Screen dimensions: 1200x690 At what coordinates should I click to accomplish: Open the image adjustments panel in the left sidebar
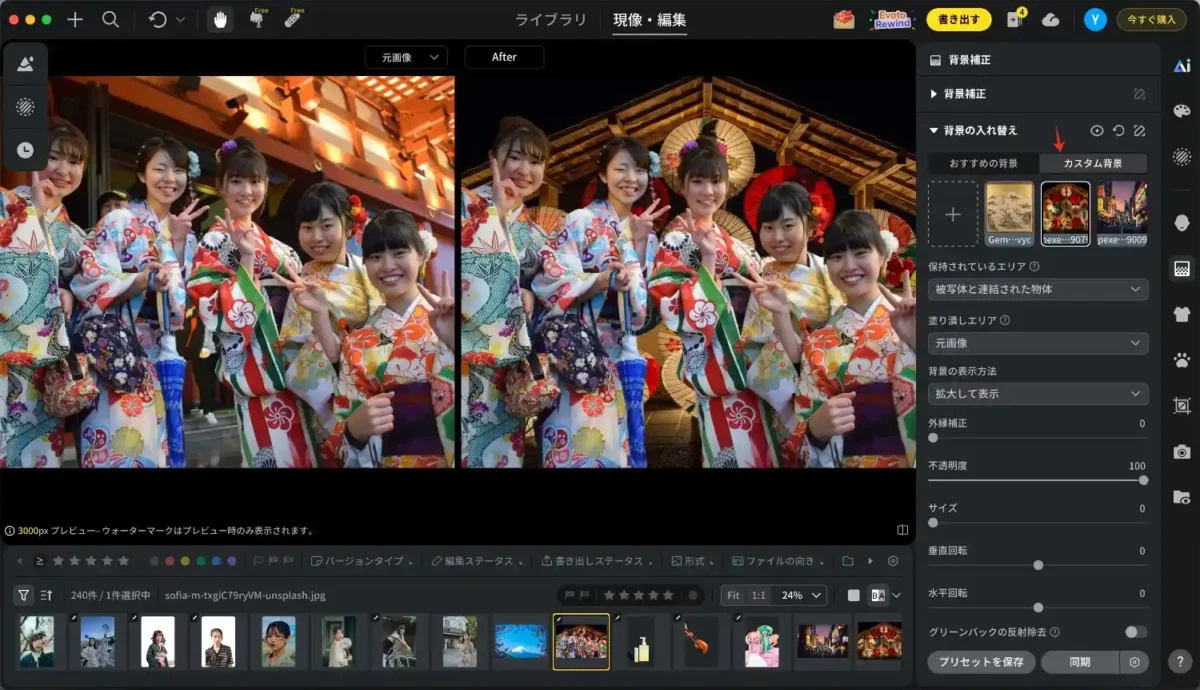[25, 62]
